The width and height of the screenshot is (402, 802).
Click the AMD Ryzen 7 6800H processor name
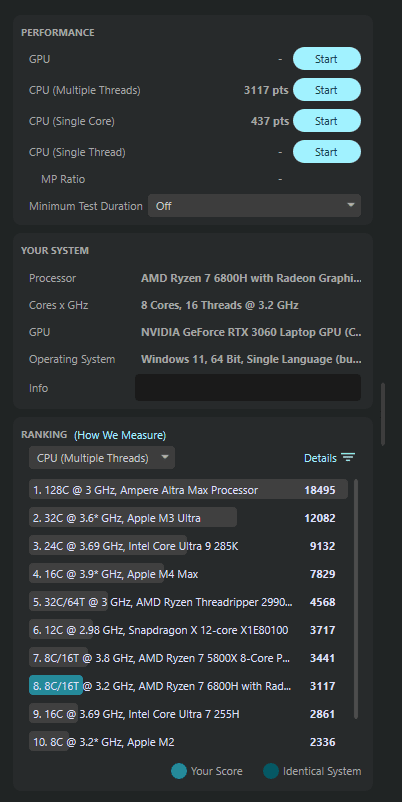point(251,278)
